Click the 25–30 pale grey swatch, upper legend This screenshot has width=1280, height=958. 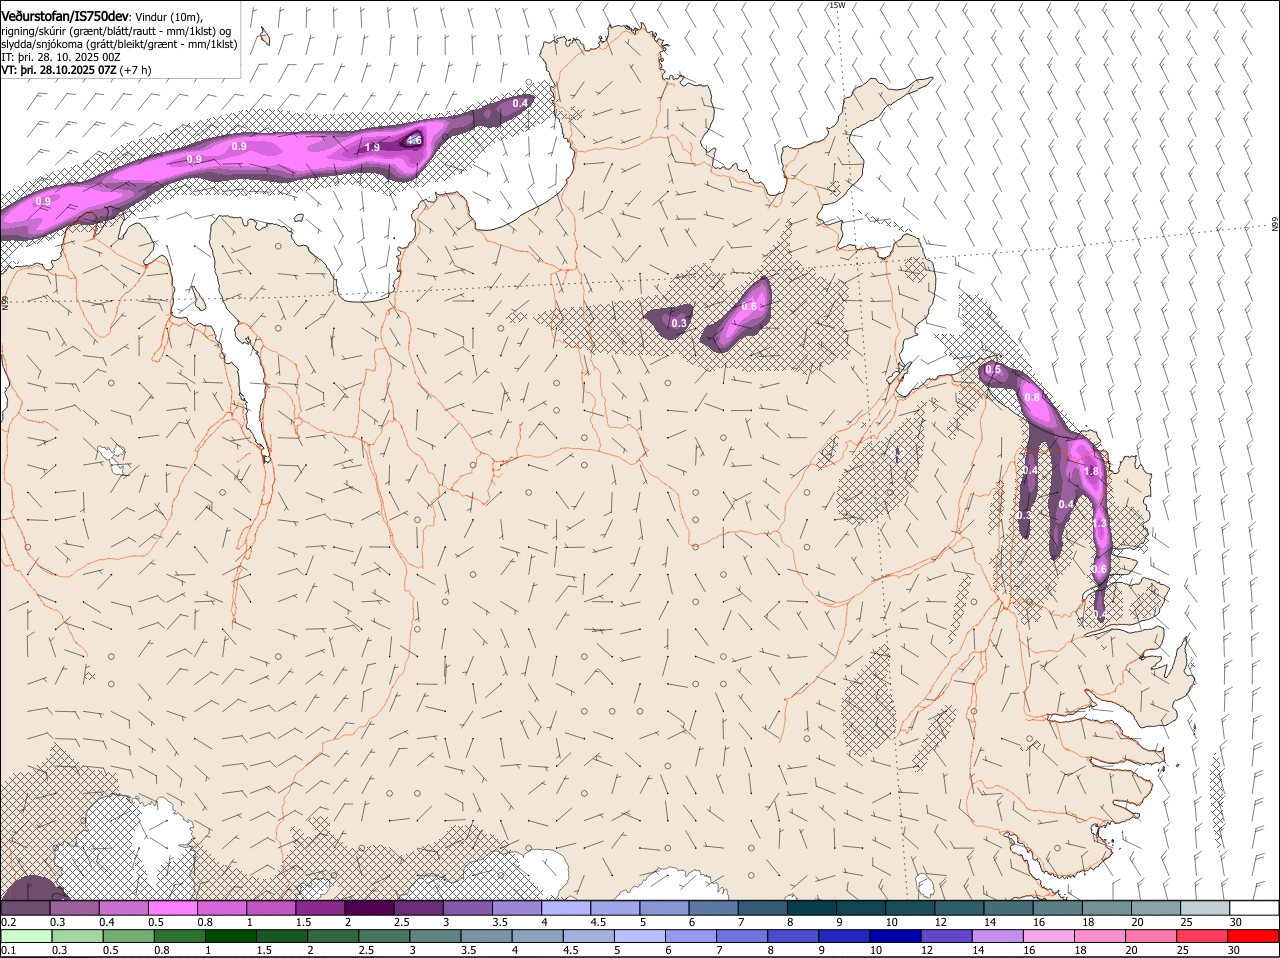point(1205,908)
